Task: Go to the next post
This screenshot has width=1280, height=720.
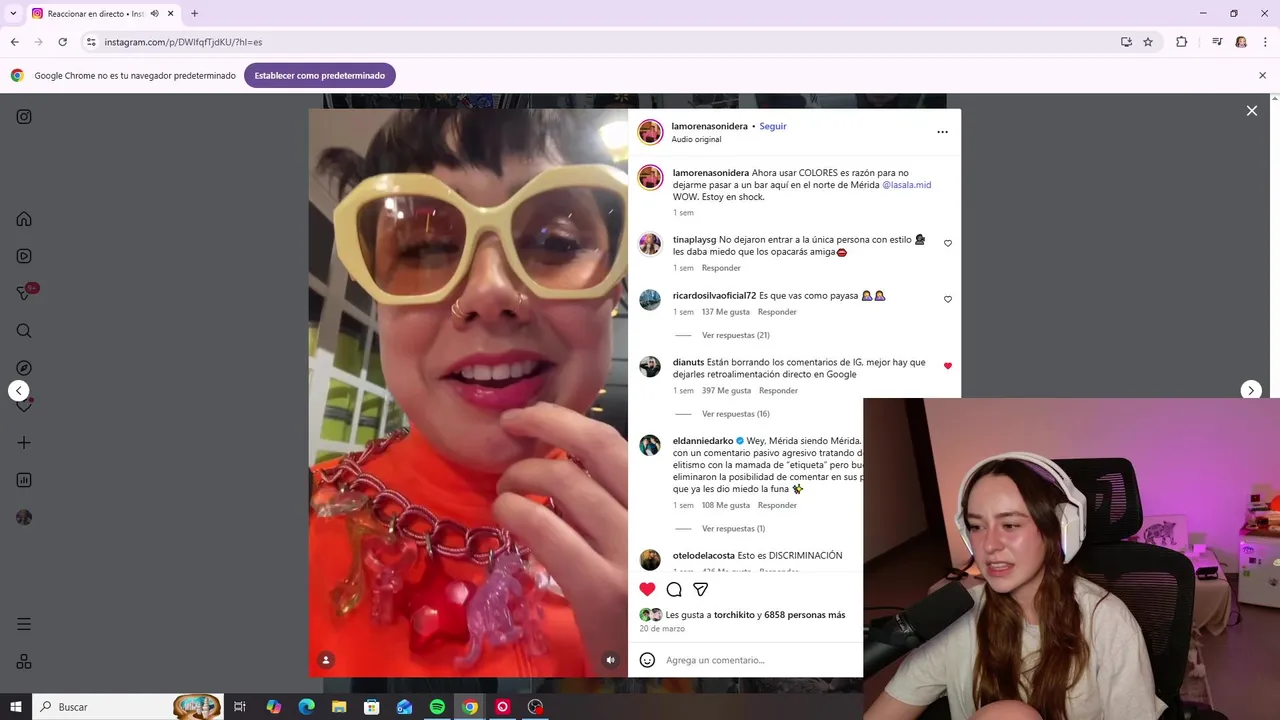Action: coord(1251,391)
